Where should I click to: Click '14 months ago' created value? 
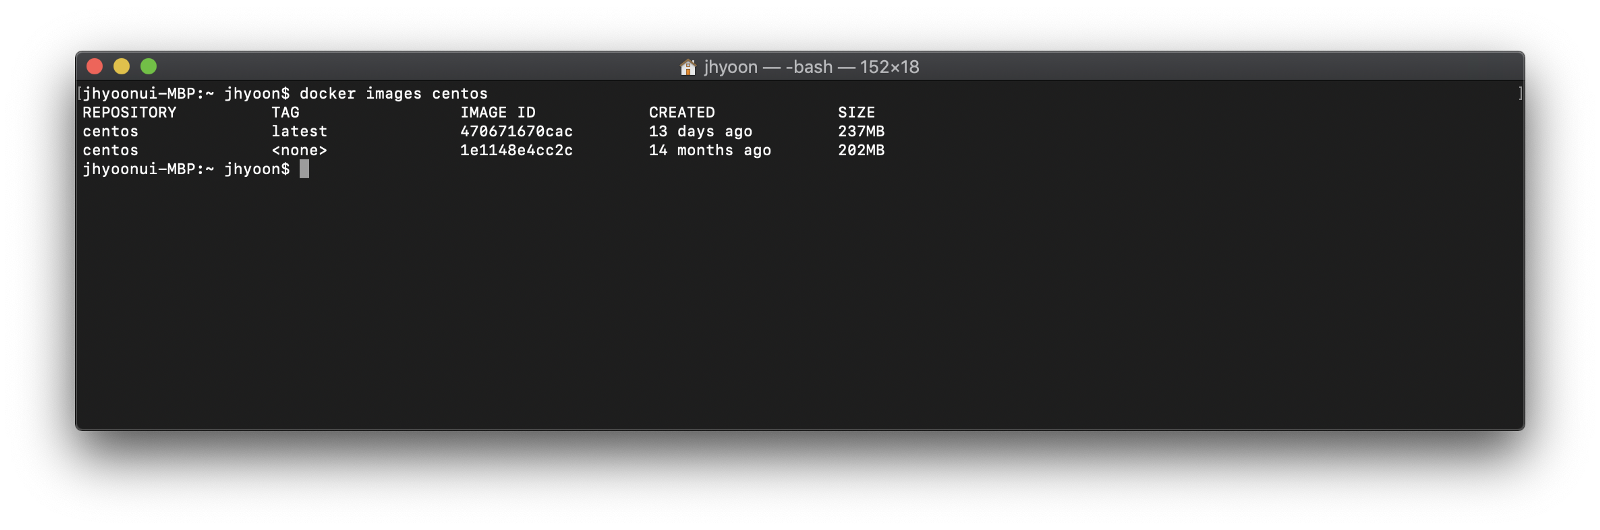(710, 150)
